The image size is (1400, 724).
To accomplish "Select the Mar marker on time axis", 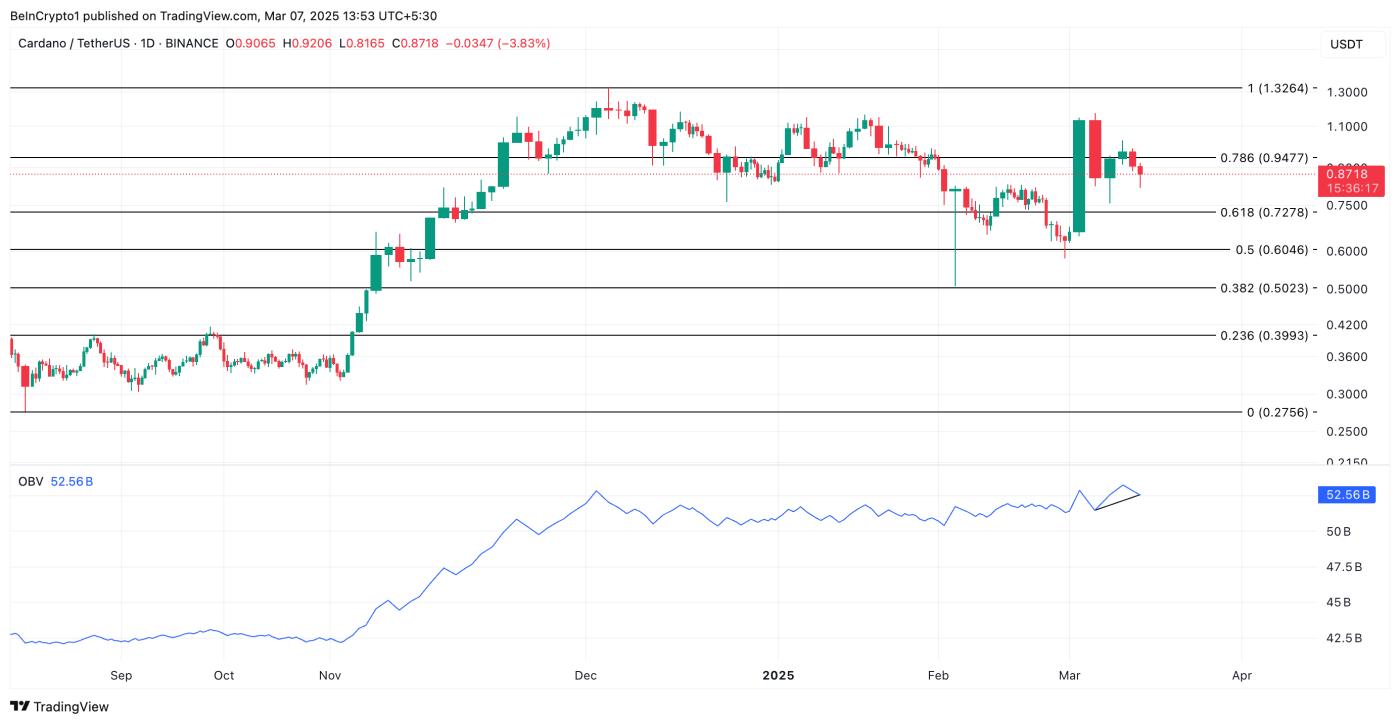I will click(1070, 675).
